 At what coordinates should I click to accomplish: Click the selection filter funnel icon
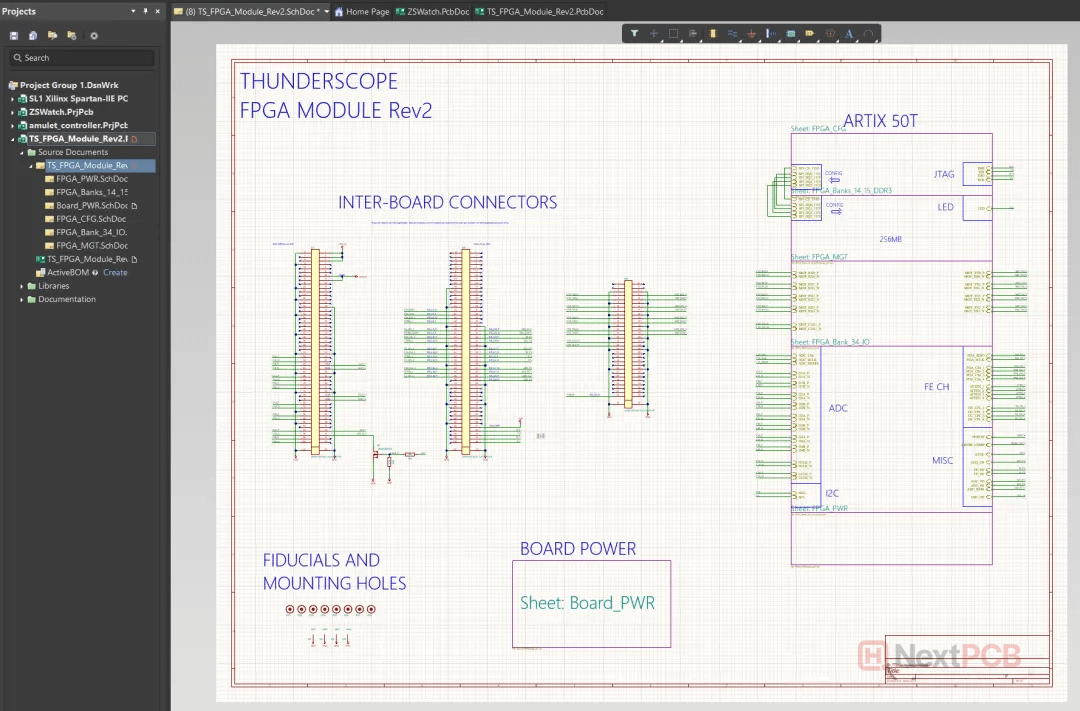[x=634, y=33]
